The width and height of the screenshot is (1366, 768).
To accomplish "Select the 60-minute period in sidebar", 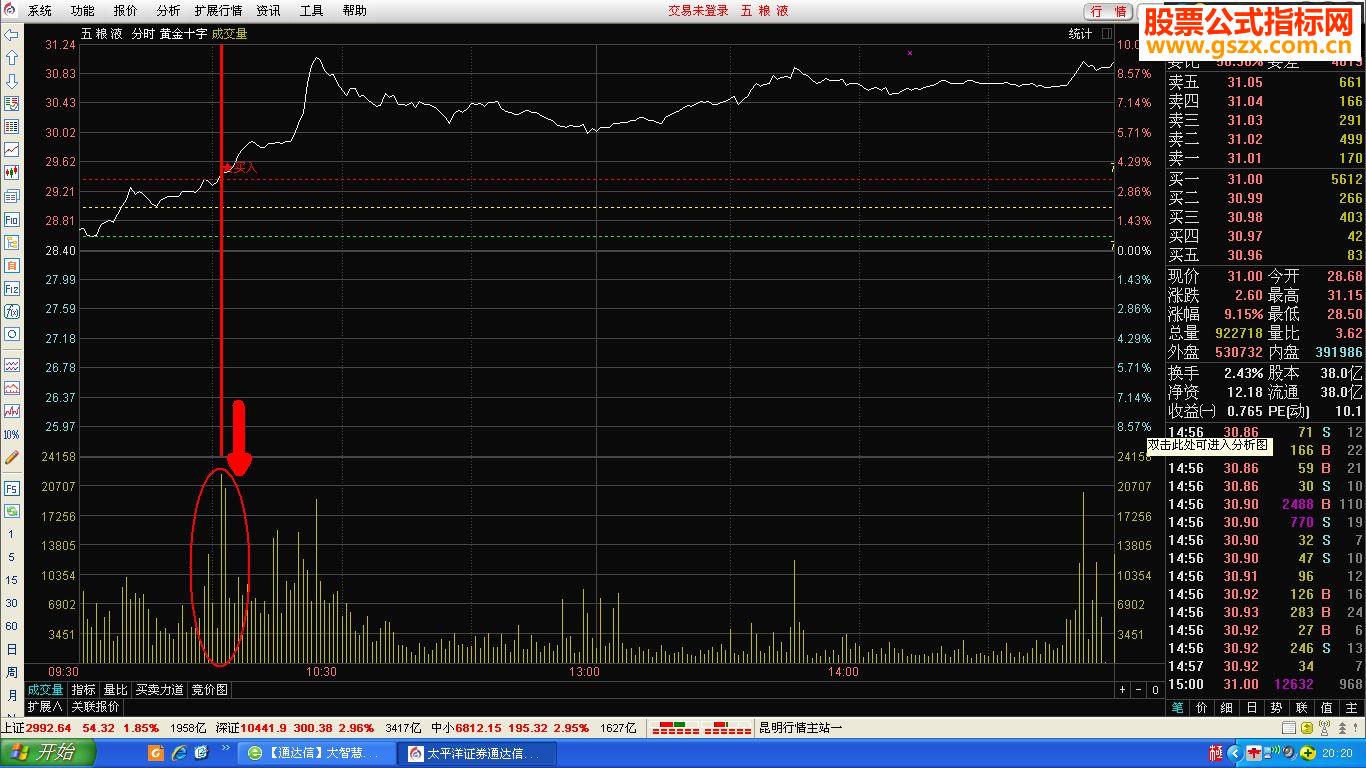I will [12, 626].
